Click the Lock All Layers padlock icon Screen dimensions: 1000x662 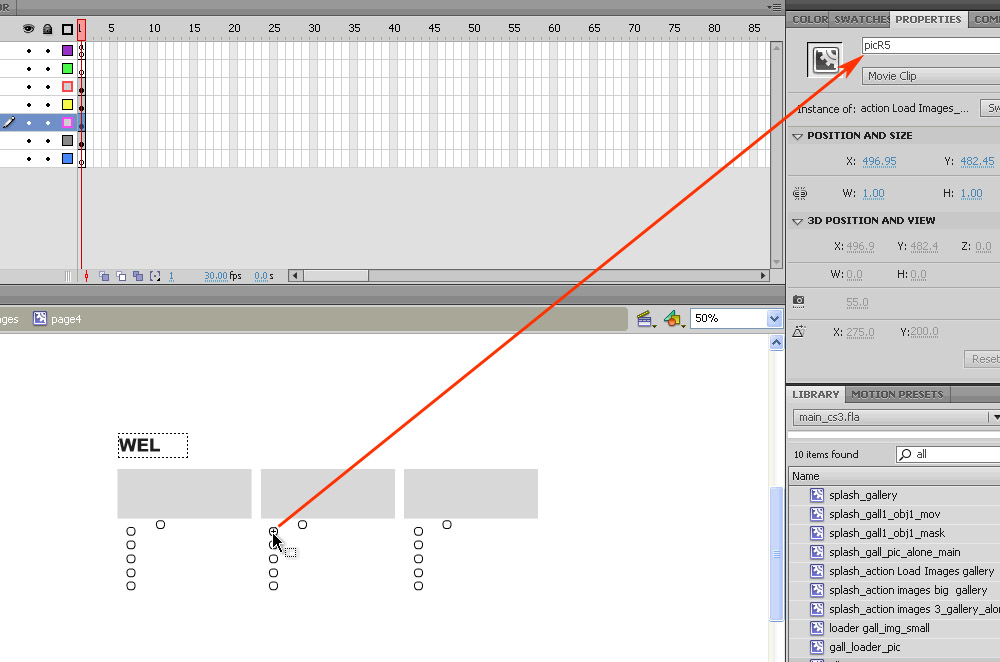[47, 30]
